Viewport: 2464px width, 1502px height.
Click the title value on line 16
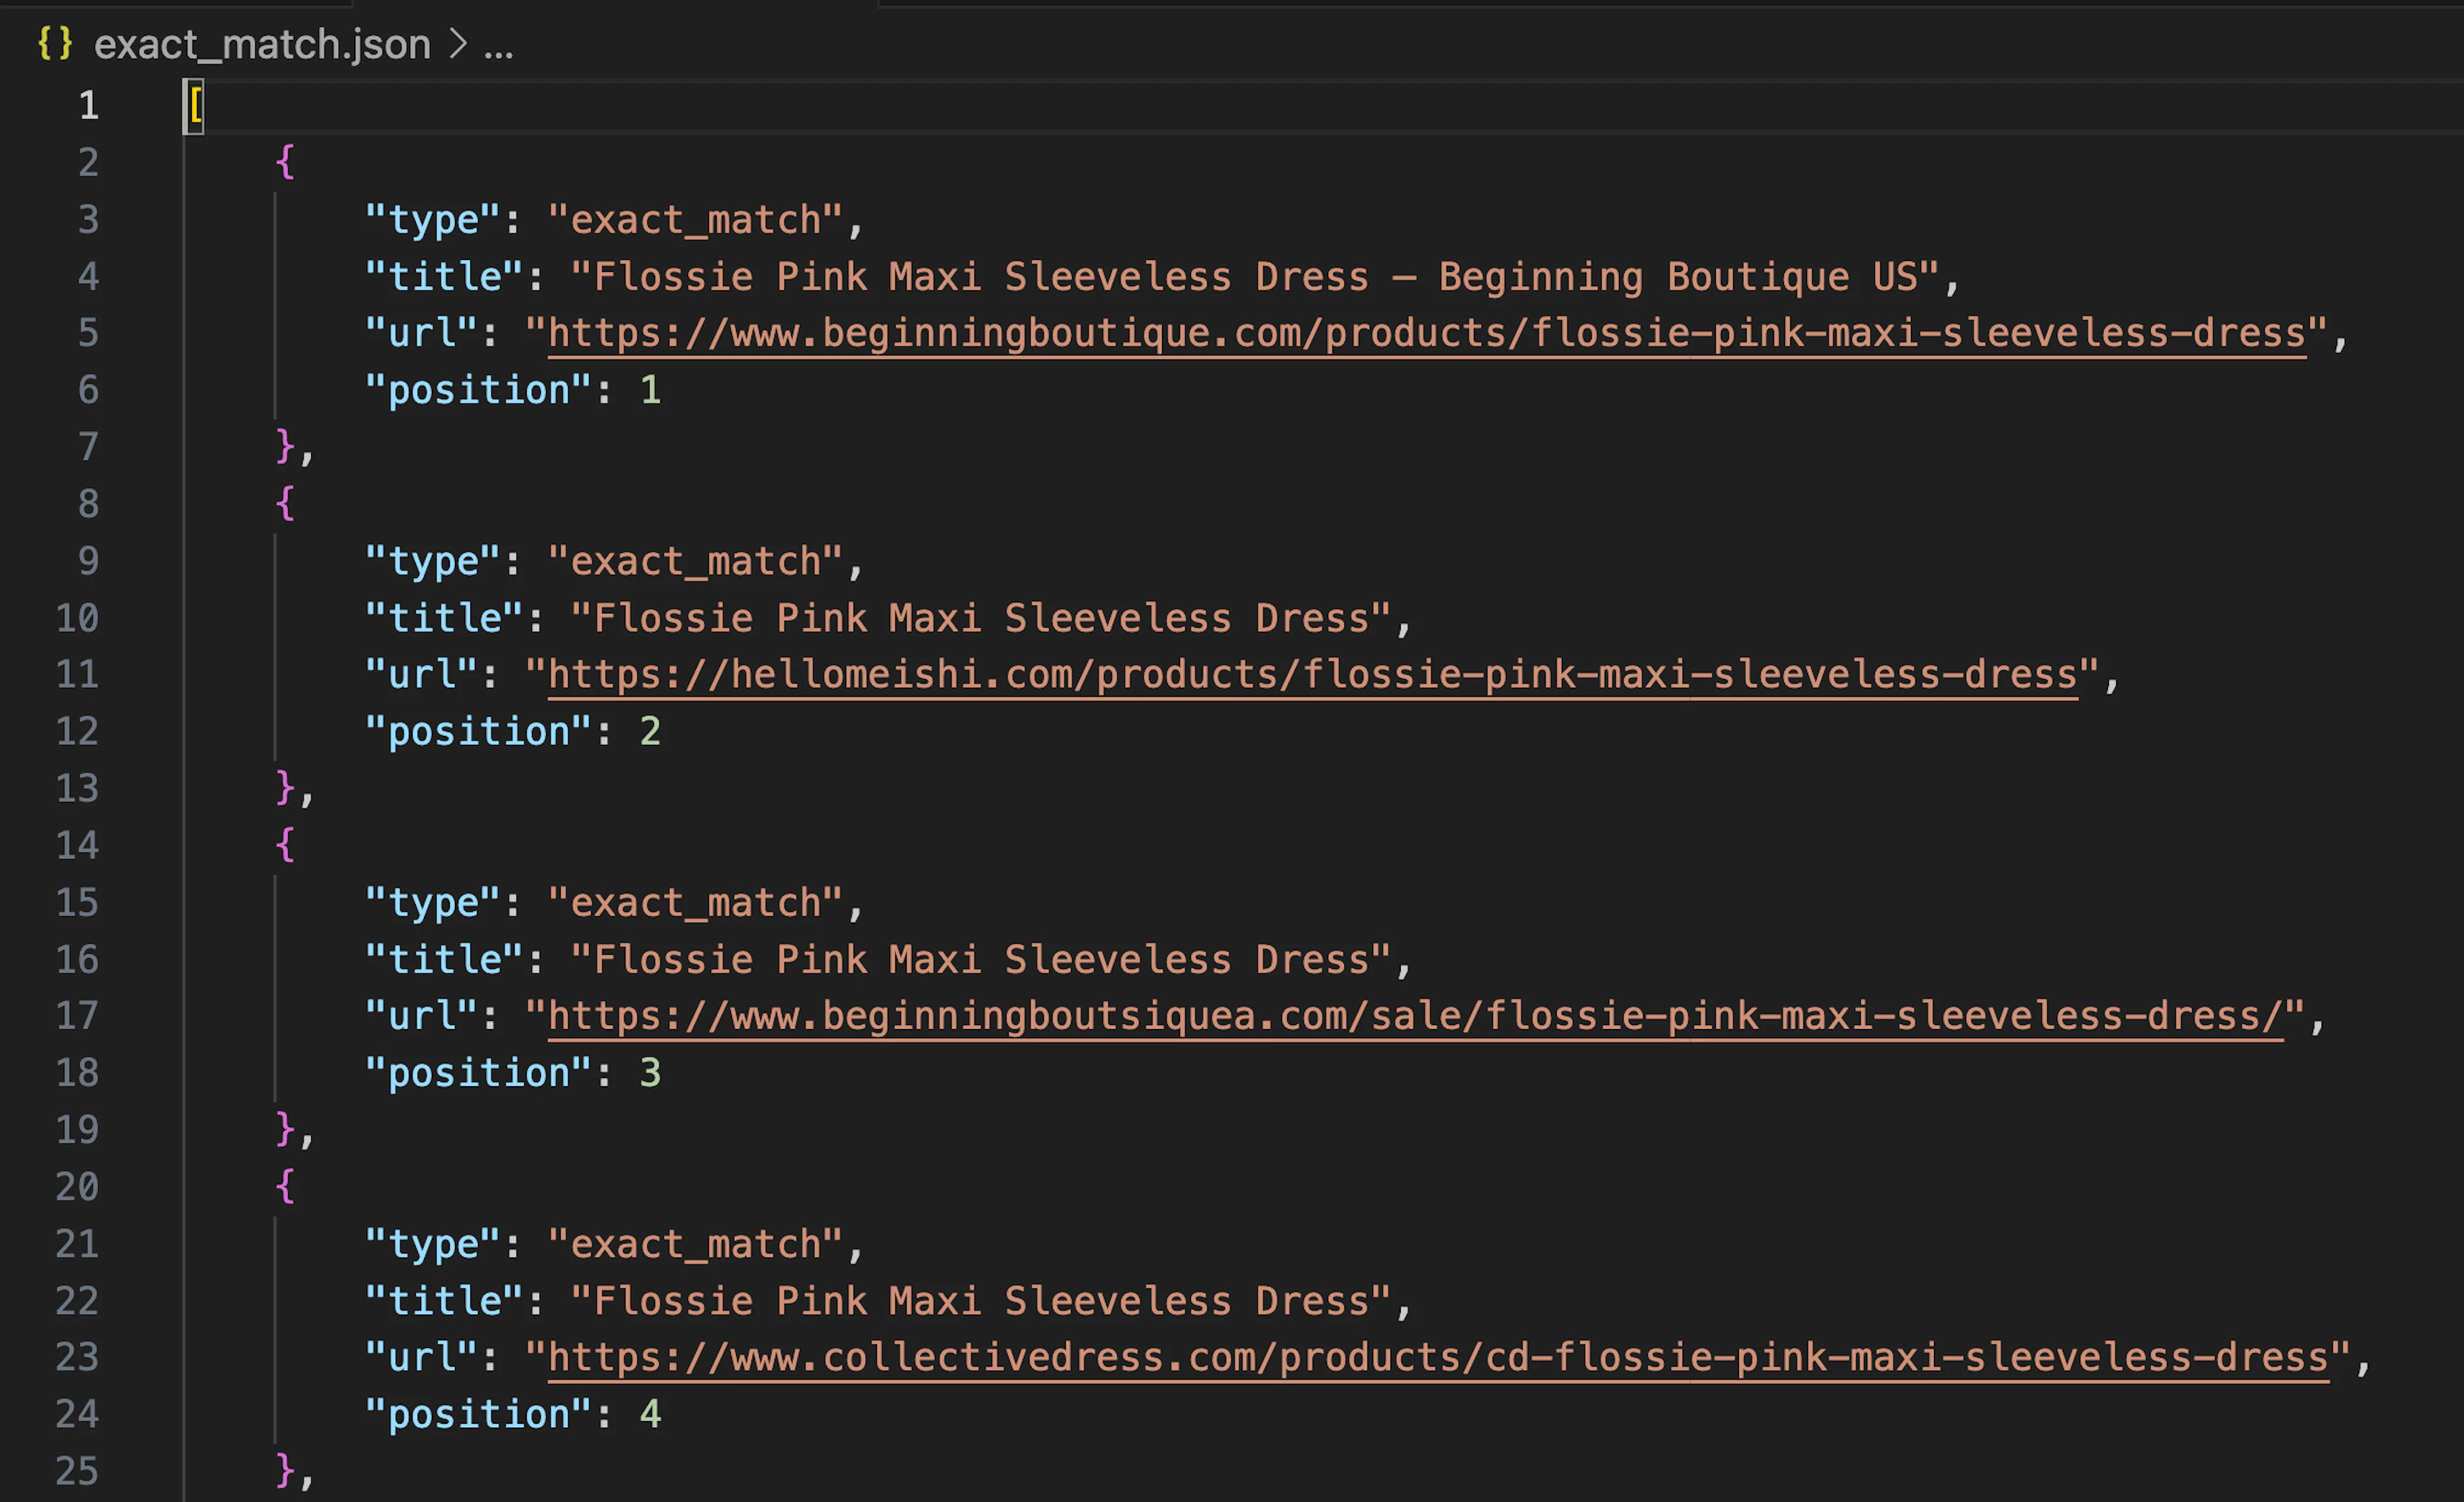pos(981,960)
